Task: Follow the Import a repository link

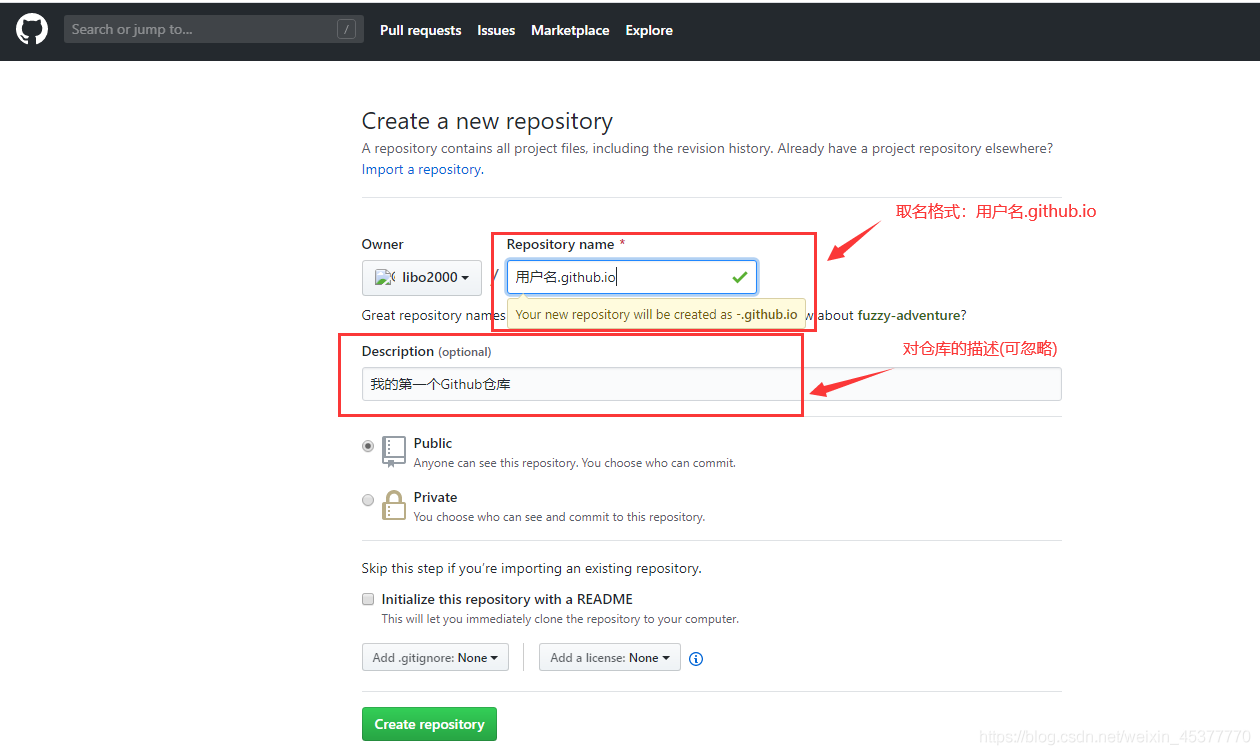Action: tap(422, 169)
